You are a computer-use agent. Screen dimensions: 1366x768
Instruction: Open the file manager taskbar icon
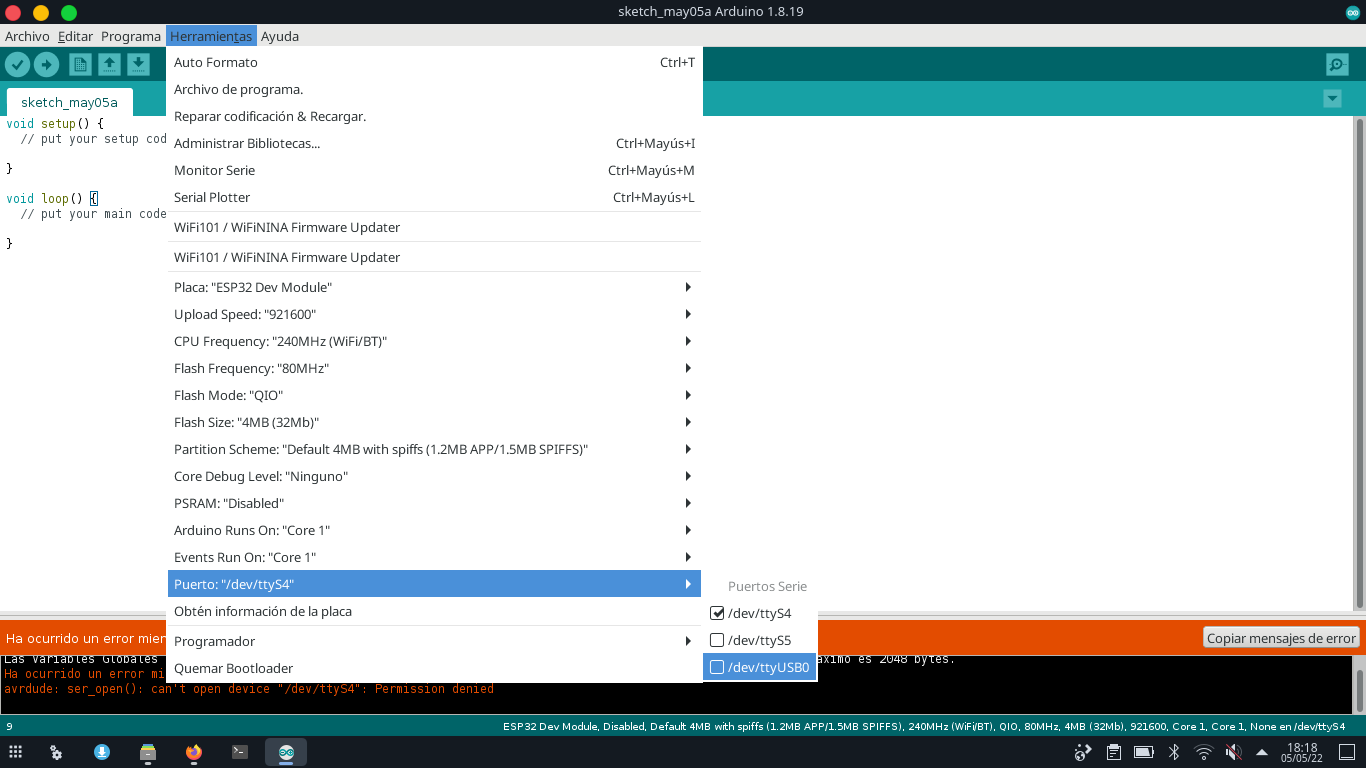click(148, 752)
